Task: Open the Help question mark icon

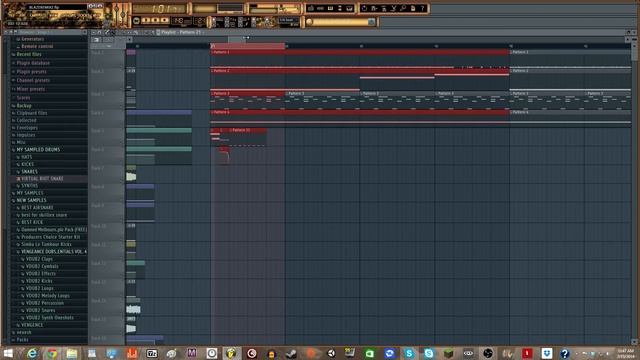Action: click(423, 8)
